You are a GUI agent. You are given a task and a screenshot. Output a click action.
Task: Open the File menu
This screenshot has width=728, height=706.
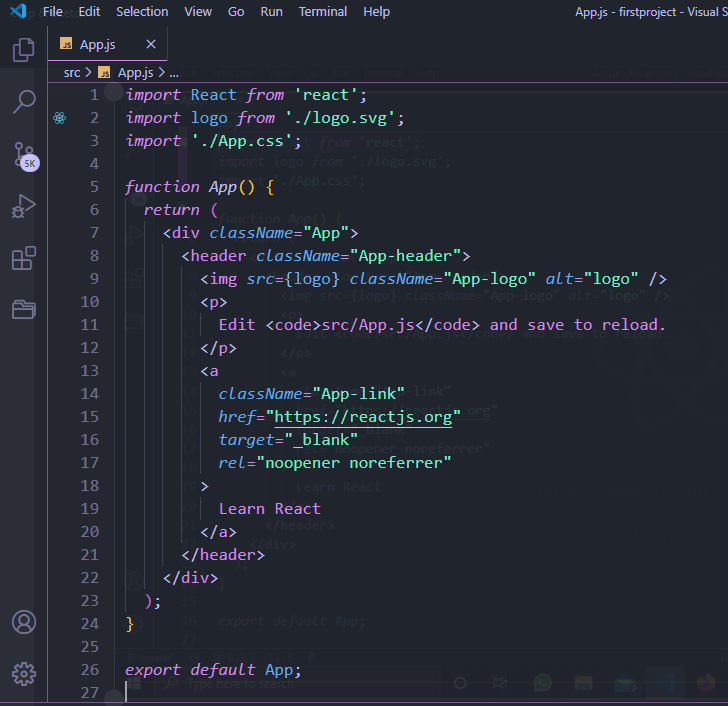53,12
